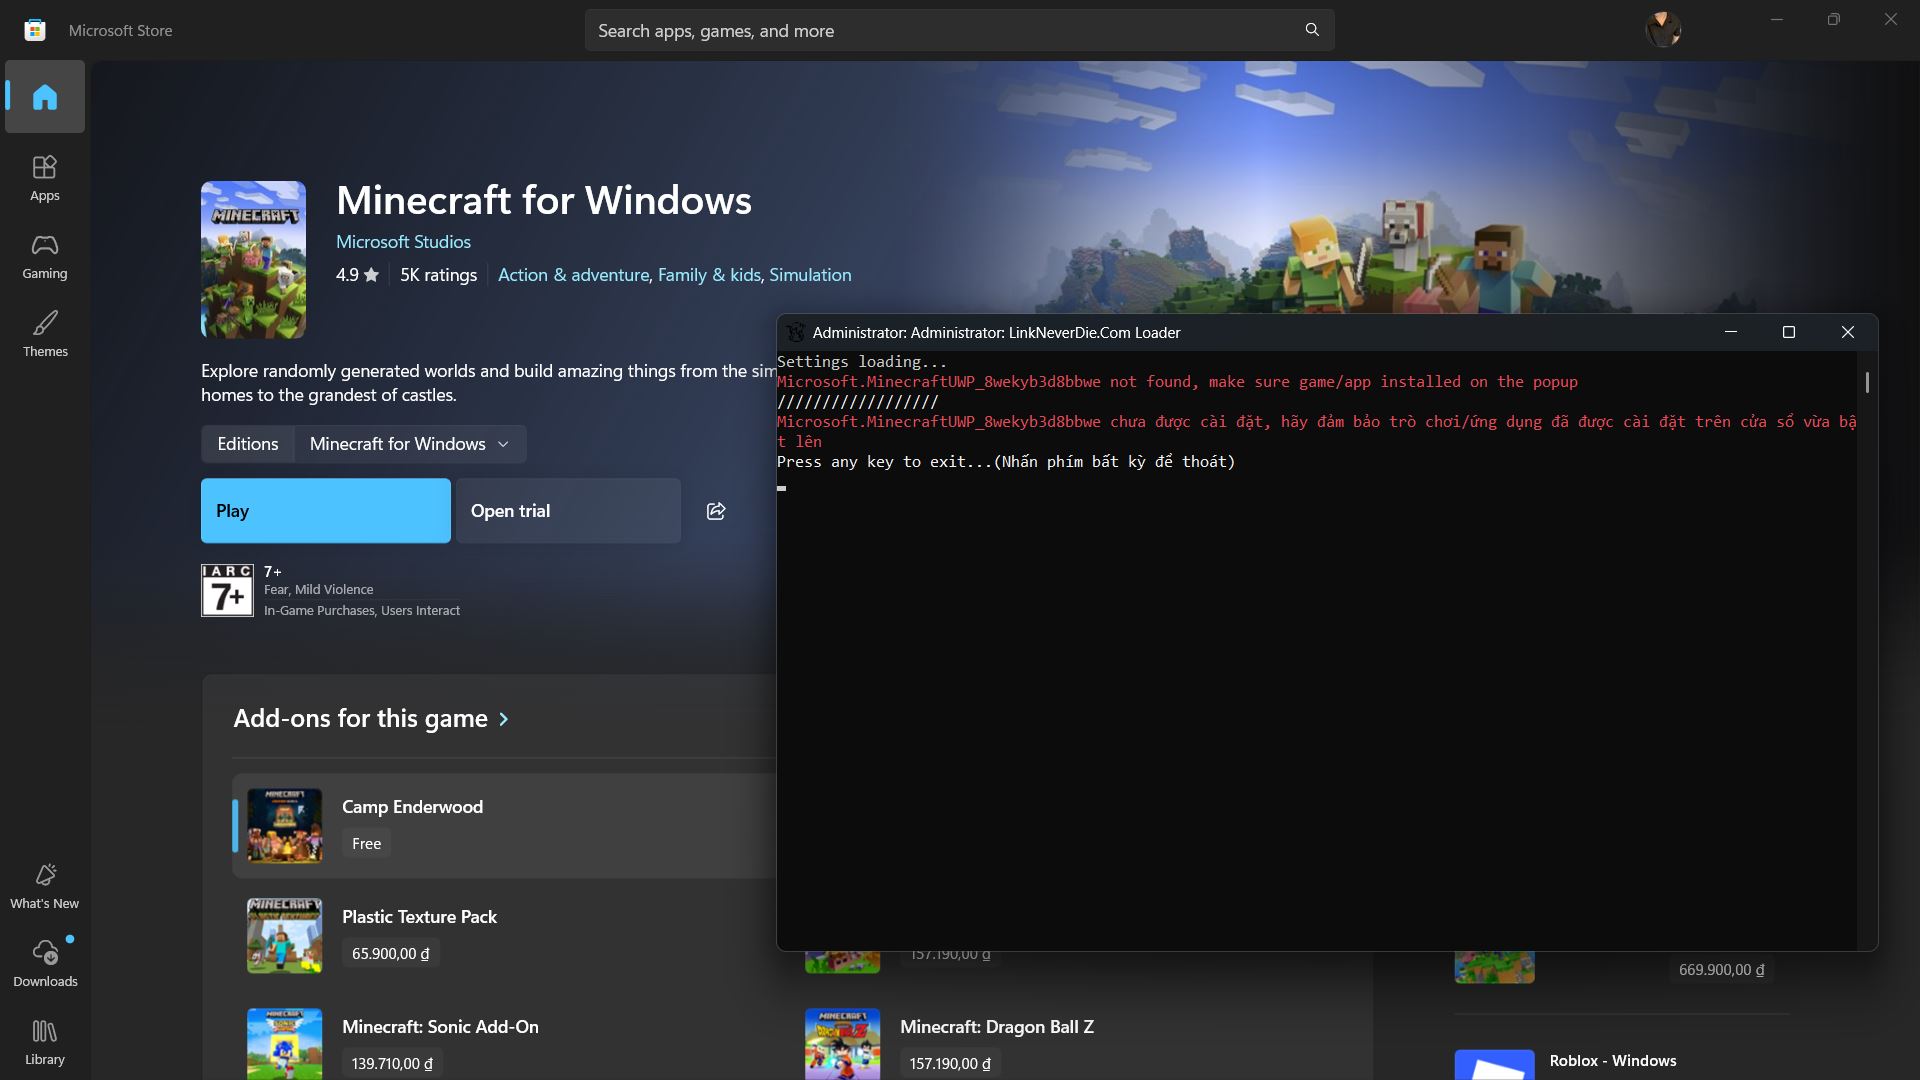Click the share icon beside Open trial
The image size is (1920, 1080).
[x=716, y=511]
